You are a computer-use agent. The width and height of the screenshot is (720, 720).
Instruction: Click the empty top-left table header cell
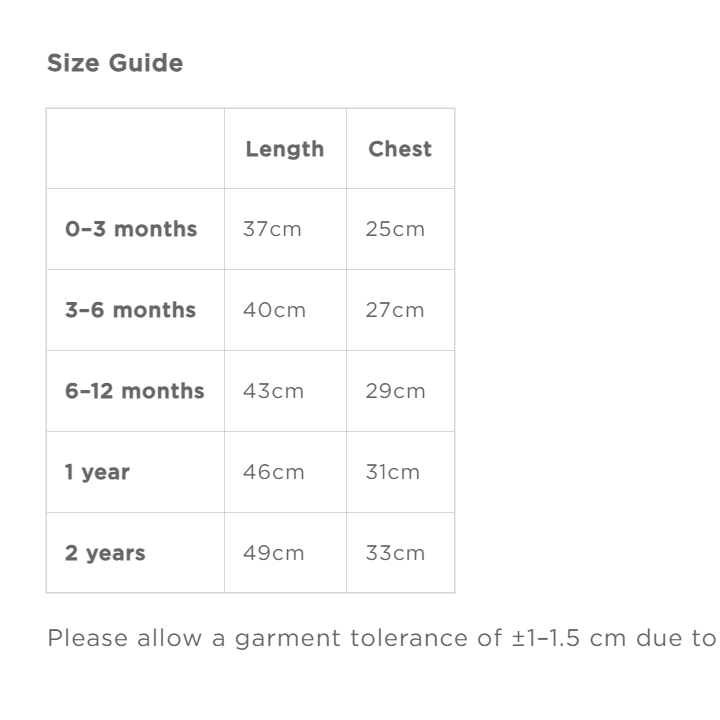click(135, 149)
